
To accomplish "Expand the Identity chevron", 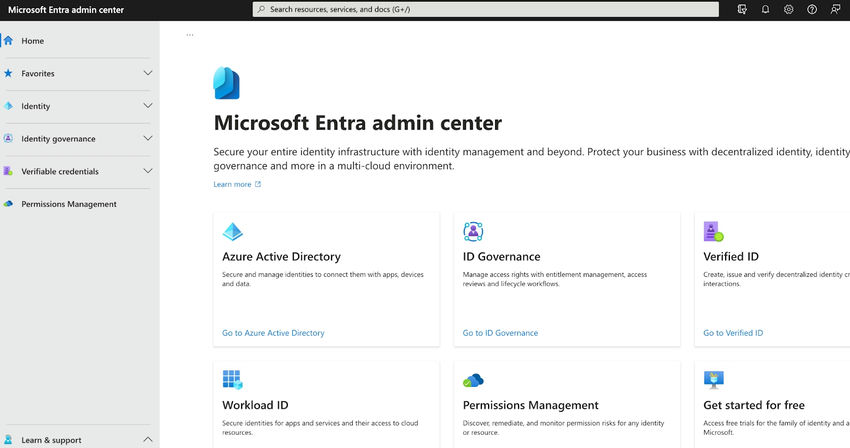I will coord(147,106).
